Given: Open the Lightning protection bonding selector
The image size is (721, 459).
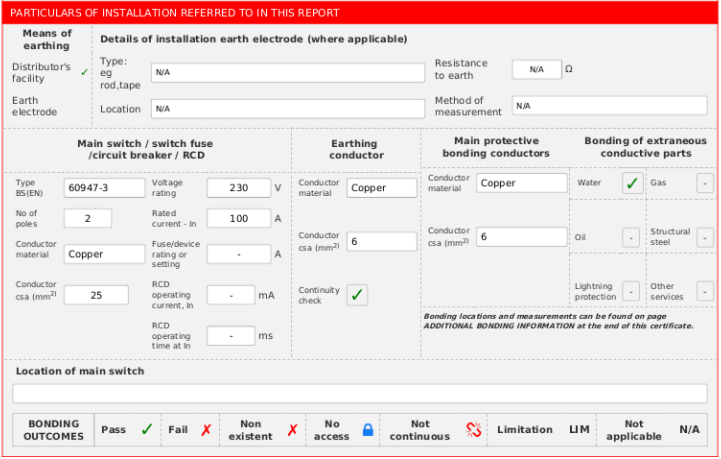Looking at the screenshot, I should click(x=632, y=291).
